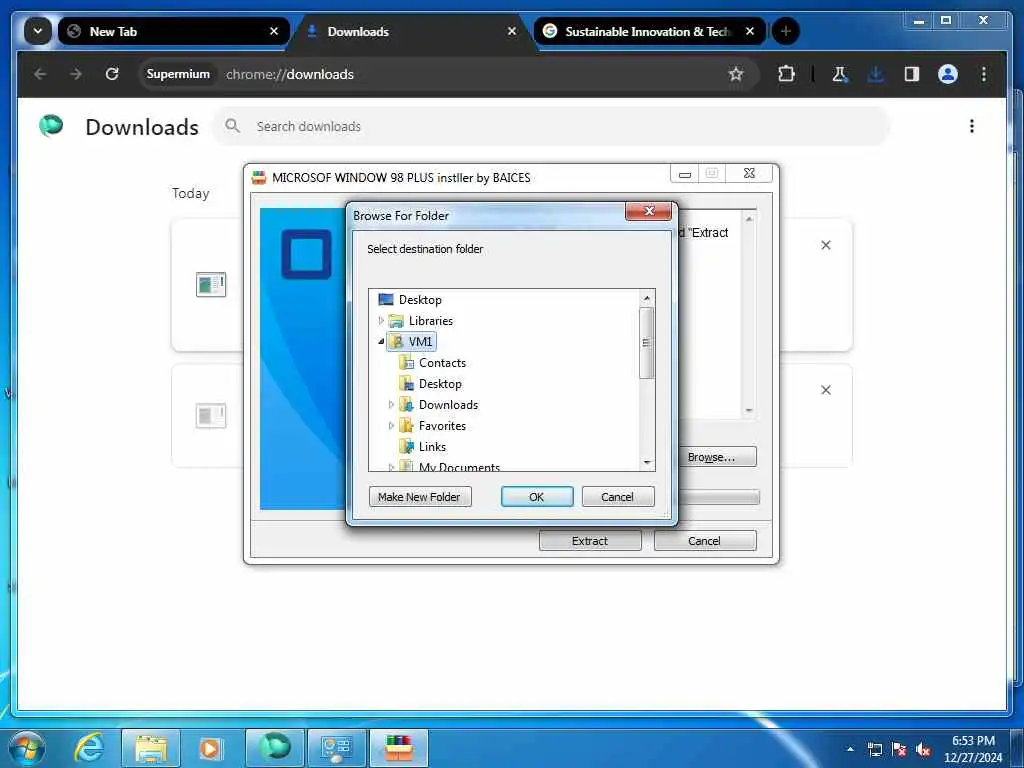Viewport: 1024px width, 768px height.
Task: Open a new tab with plus button
Action: click(786, 31)
